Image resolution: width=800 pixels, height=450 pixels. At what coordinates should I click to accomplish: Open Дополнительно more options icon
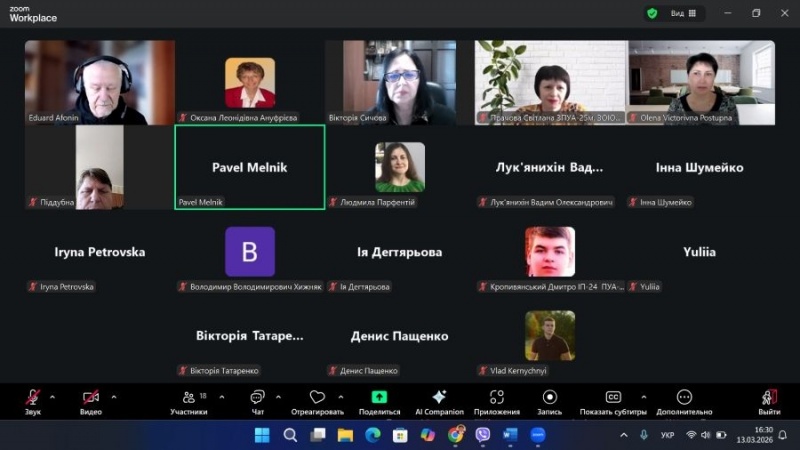coord(684,398)
